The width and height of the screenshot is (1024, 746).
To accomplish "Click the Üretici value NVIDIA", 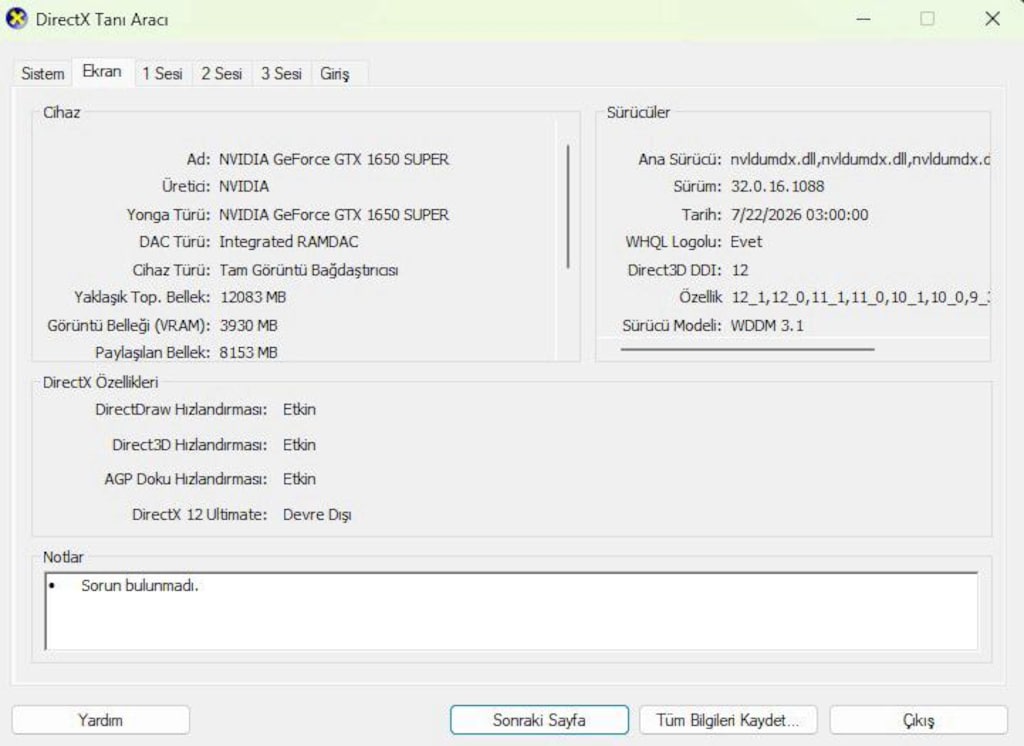I will coord(244,187).
